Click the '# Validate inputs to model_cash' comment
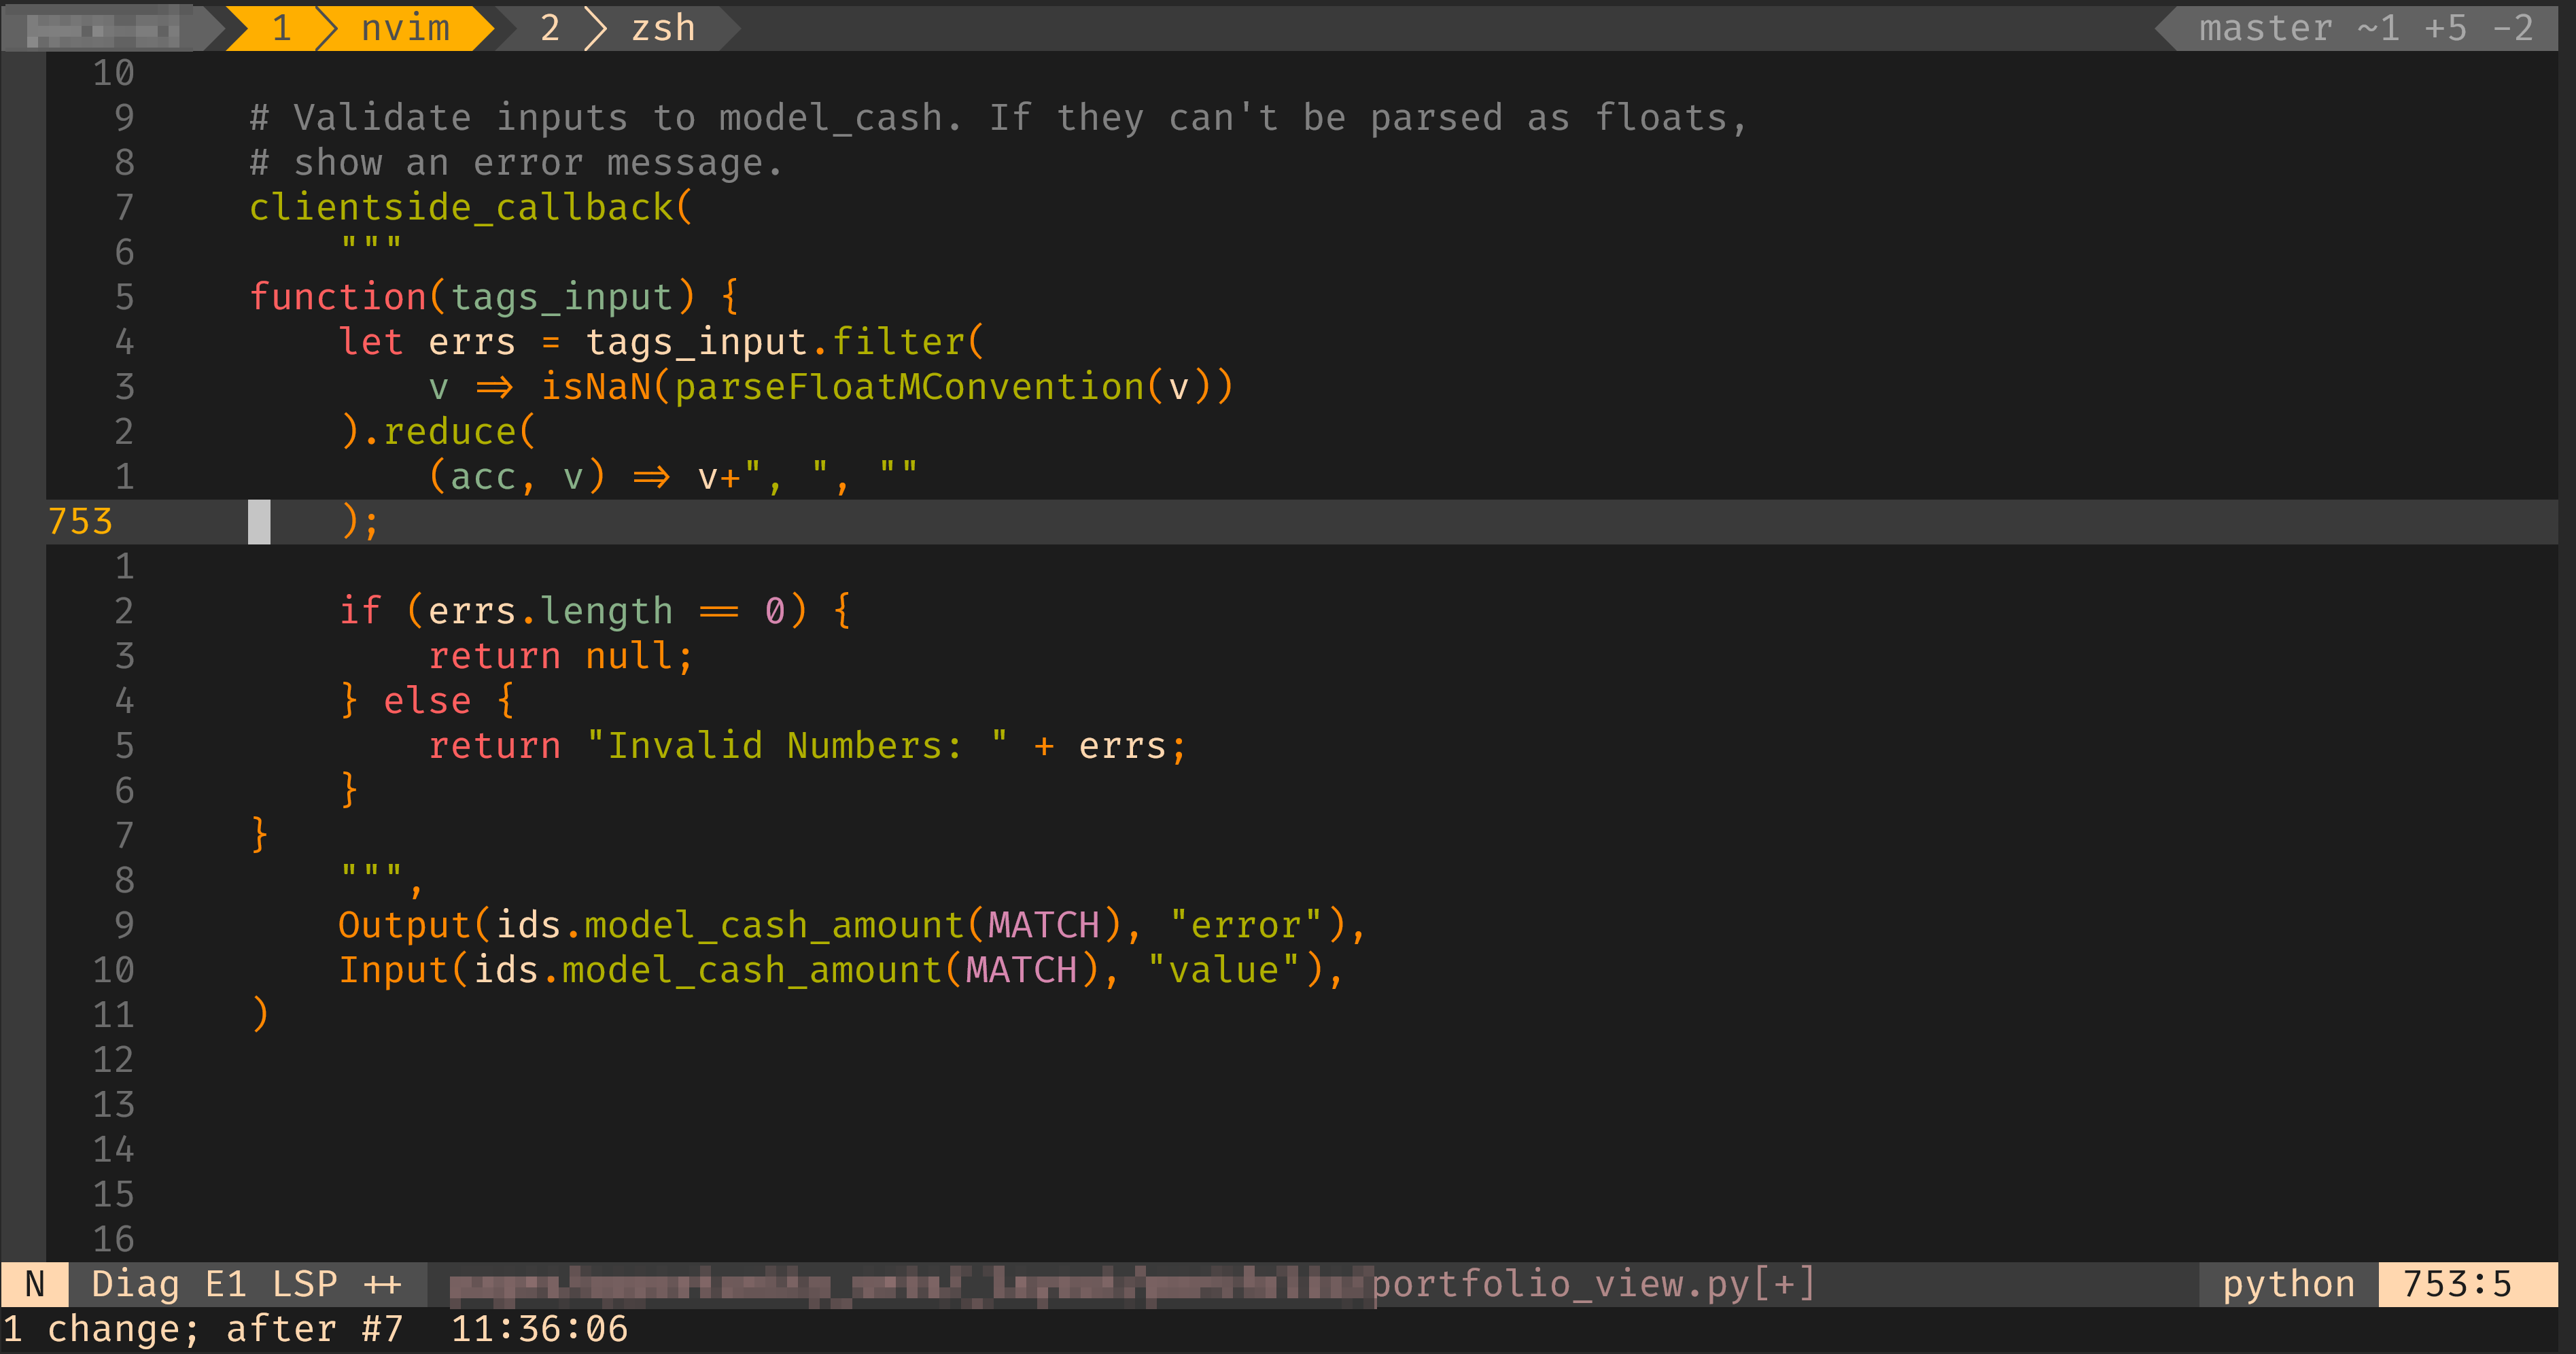Screen dimensions: 2576x1354 coord(998,118)
